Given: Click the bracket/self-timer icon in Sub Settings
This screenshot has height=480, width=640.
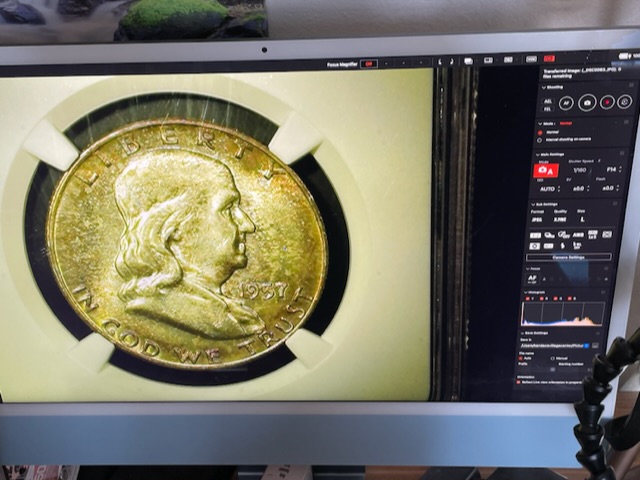Looking at the screenshot, I should pyautogui.click(x=549, y=236).
